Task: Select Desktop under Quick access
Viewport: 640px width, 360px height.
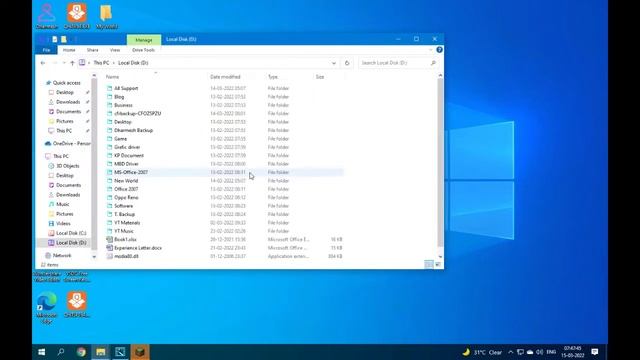Action: coord(65,92)
